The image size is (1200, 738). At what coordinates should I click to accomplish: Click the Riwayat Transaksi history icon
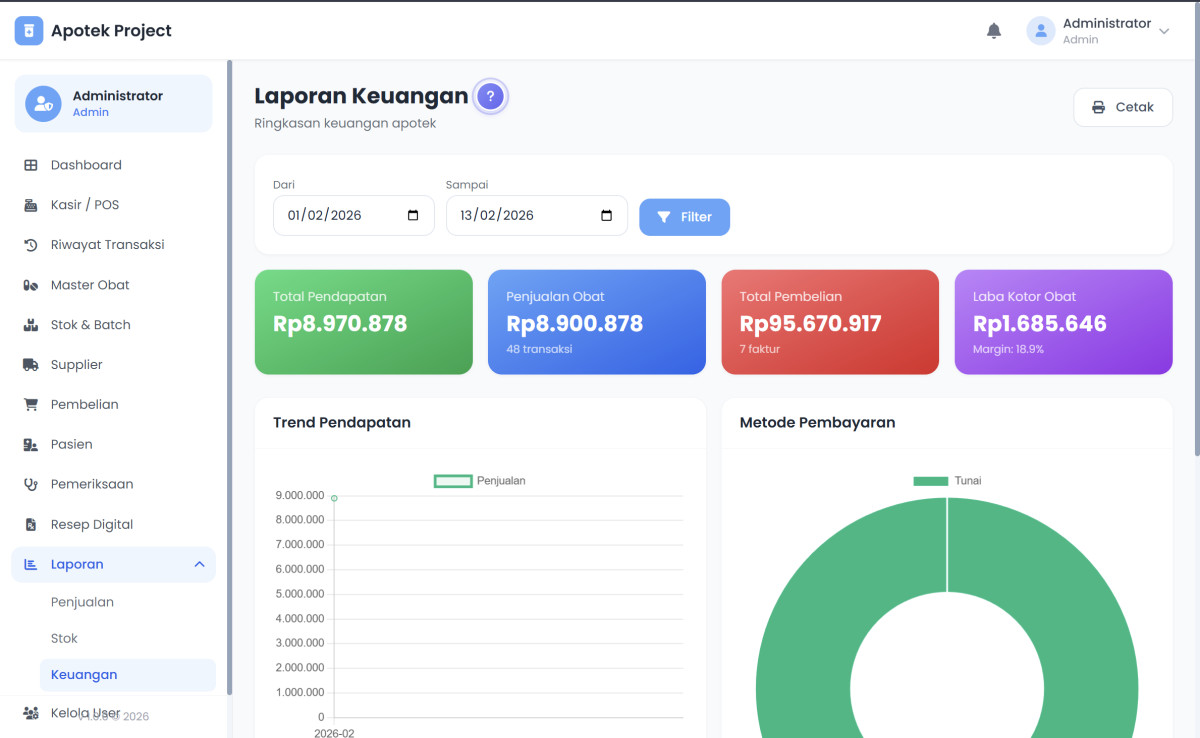(31, 245)
